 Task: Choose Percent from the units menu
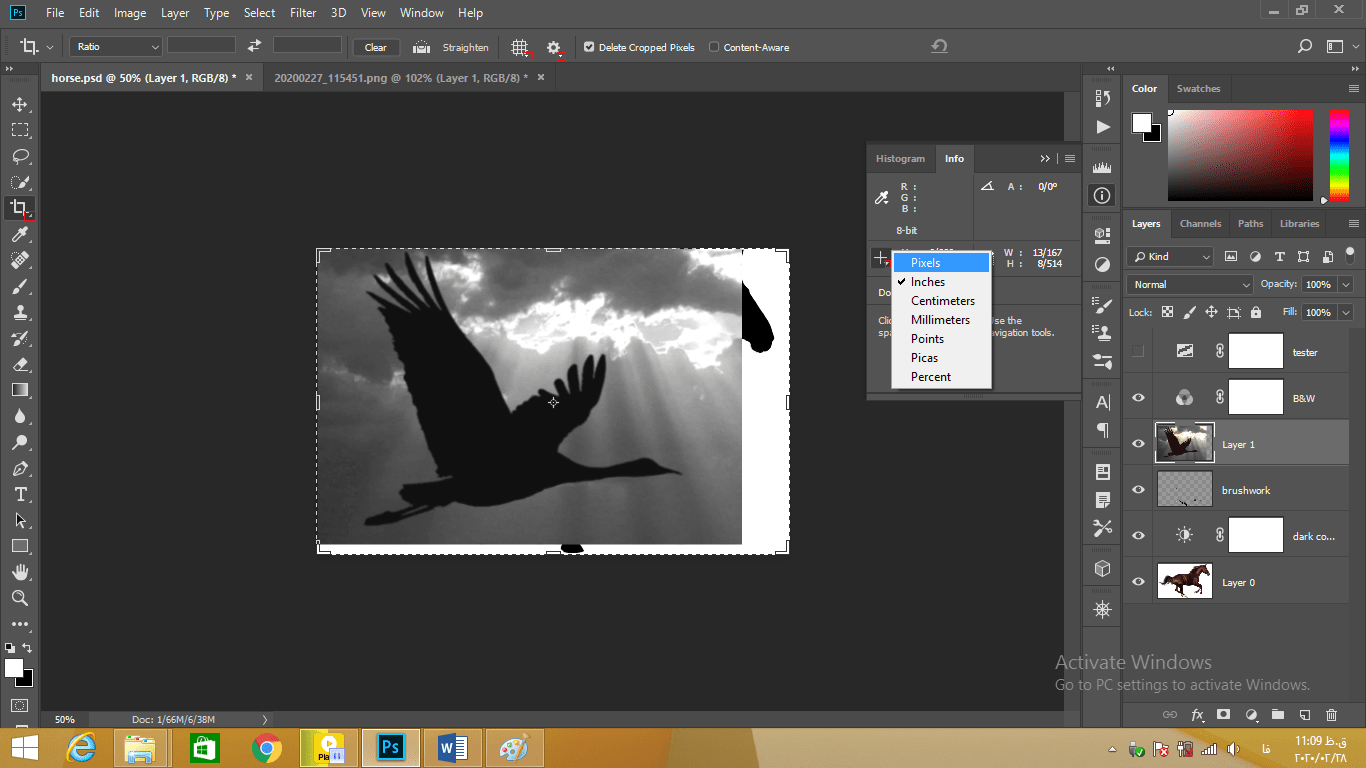coord(940,377)
